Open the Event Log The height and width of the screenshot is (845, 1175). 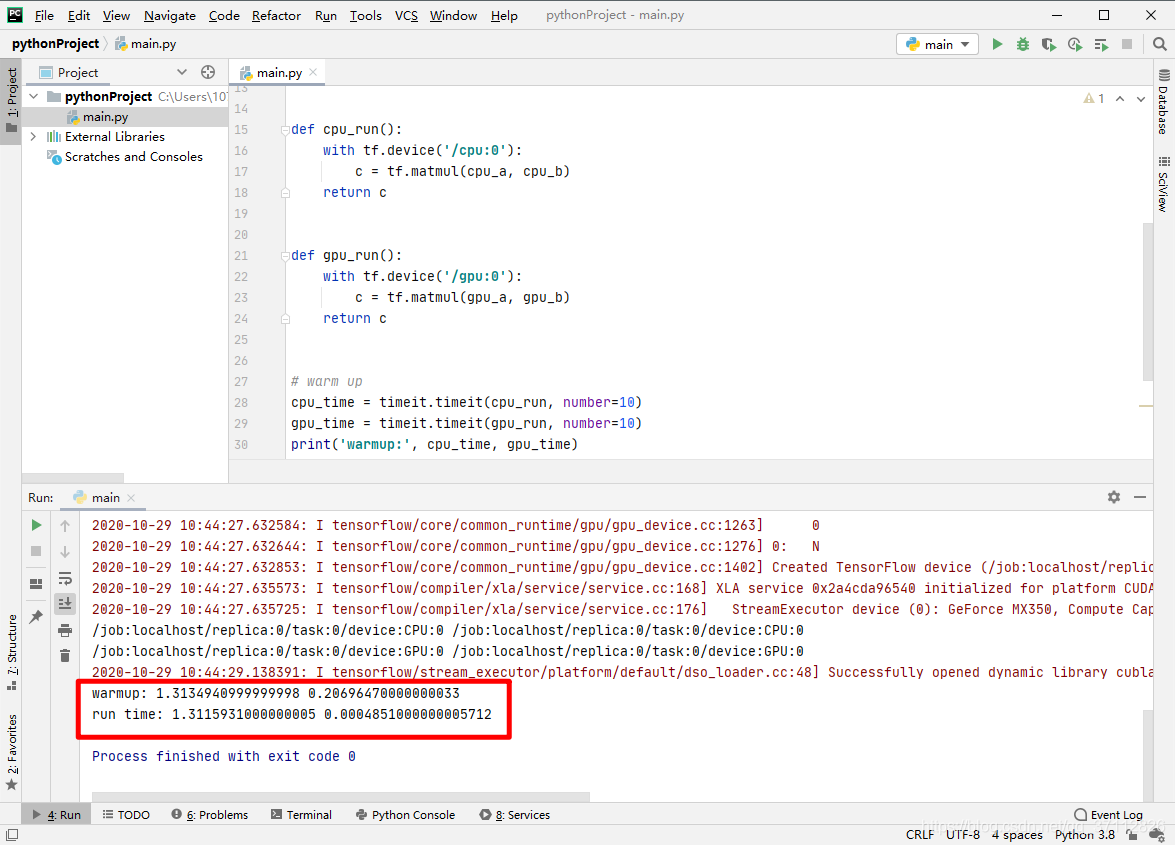pos(1108,814)
